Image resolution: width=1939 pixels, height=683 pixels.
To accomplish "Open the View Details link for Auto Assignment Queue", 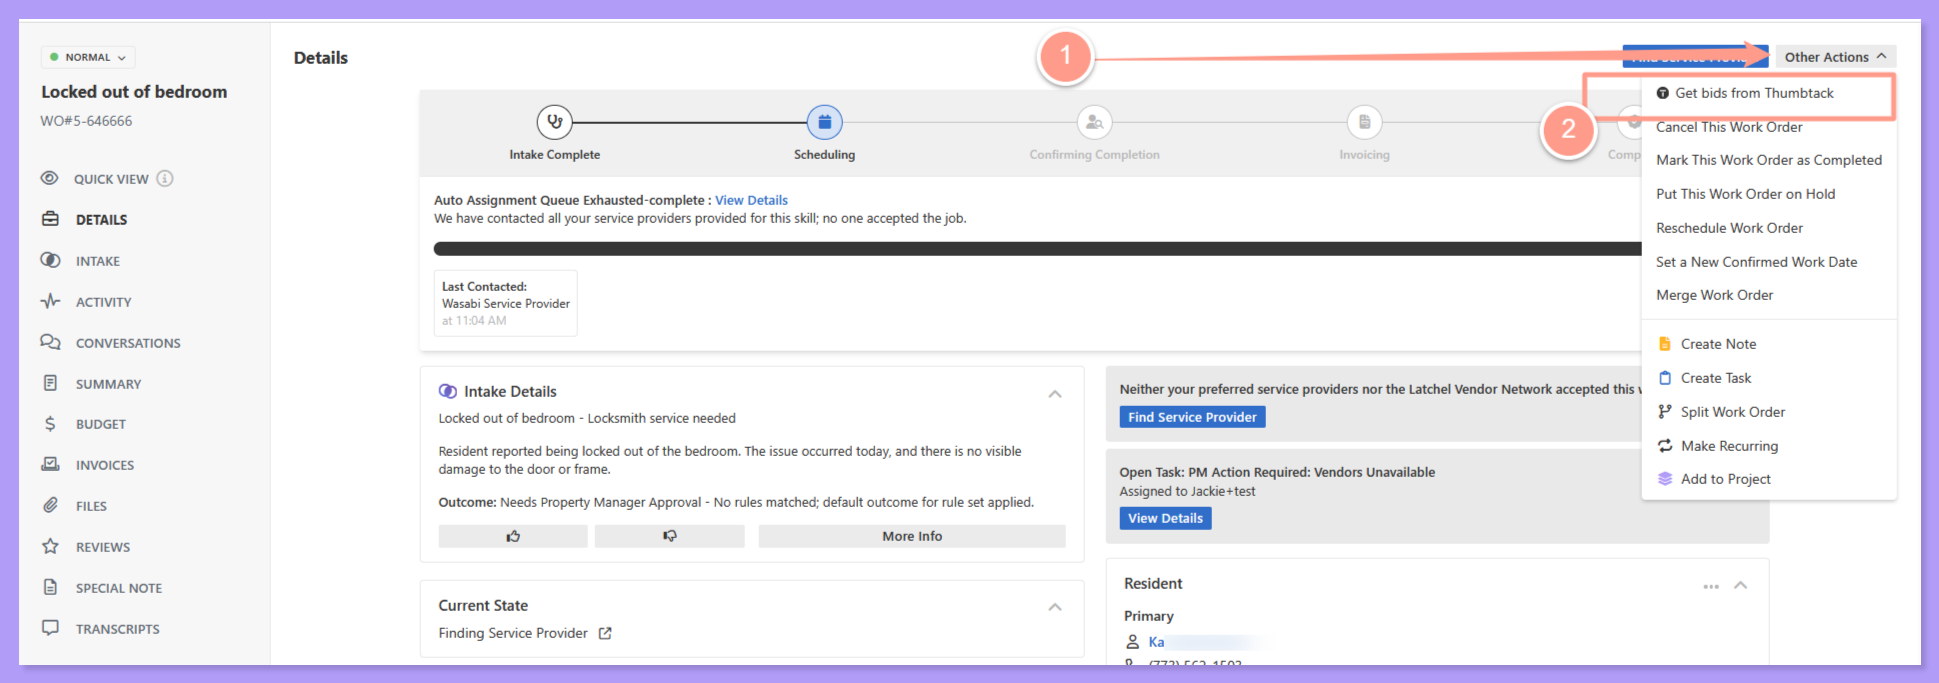I will click(x=751, y=200).
